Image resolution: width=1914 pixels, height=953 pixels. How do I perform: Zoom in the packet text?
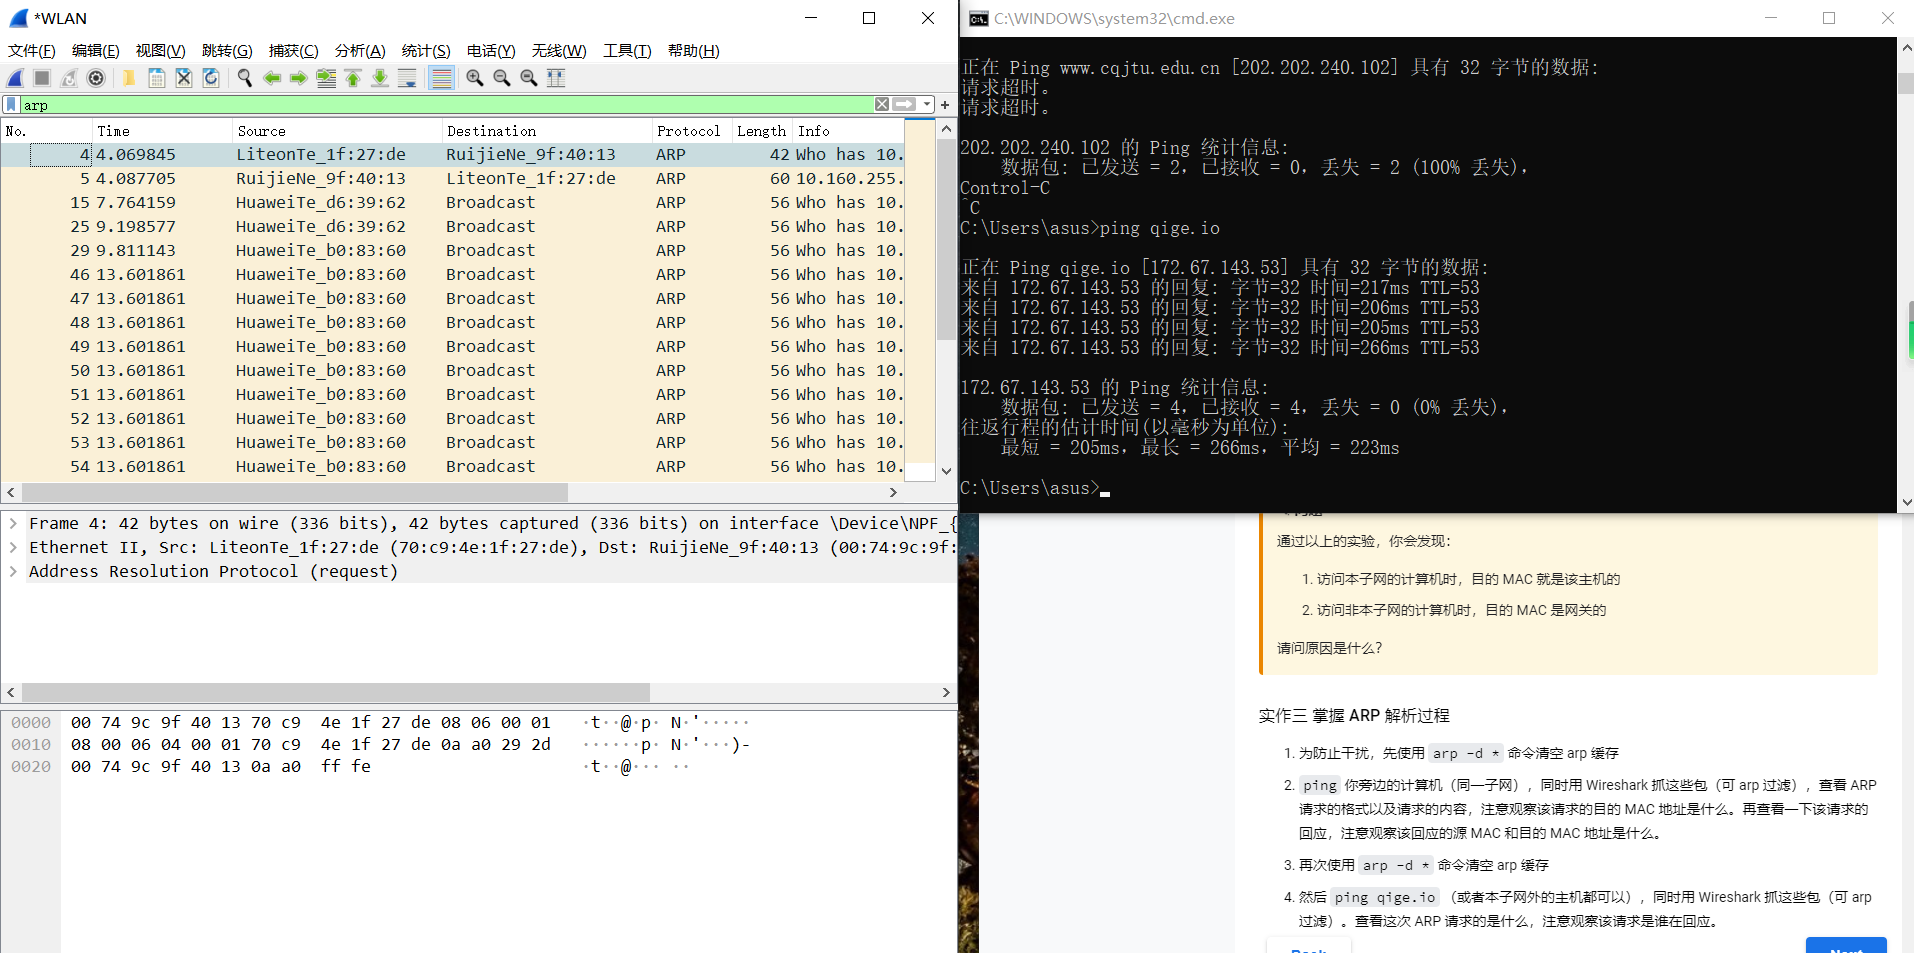tap(475, 78)
